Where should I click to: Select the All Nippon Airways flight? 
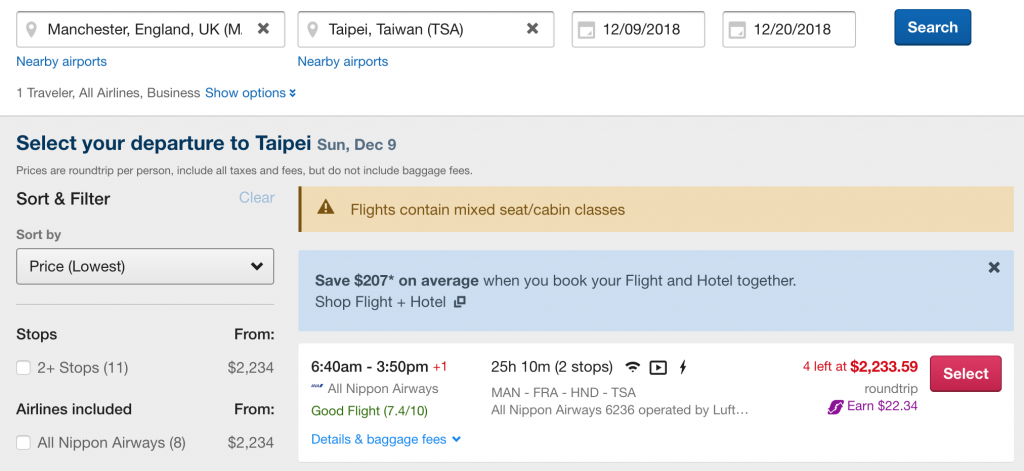(965, 374)
